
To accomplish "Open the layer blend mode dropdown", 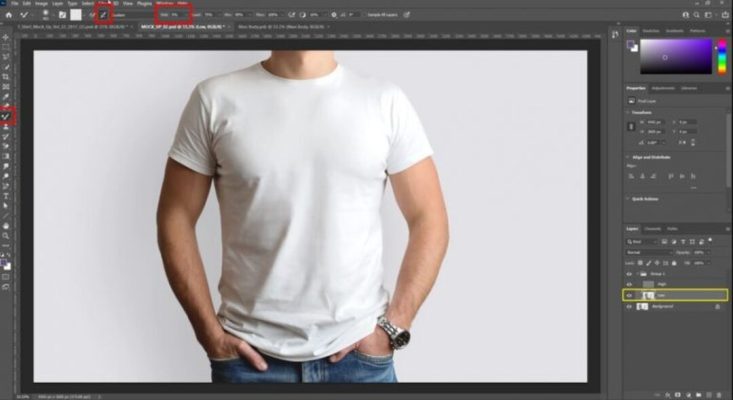I will coord(649,252).
